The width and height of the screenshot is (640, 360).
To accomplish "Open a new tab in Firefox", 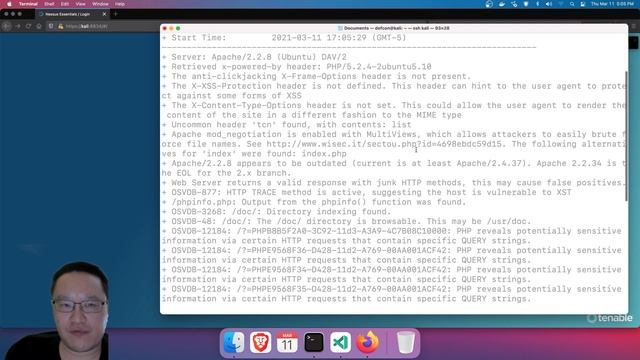I will click(x=116, y=14).
